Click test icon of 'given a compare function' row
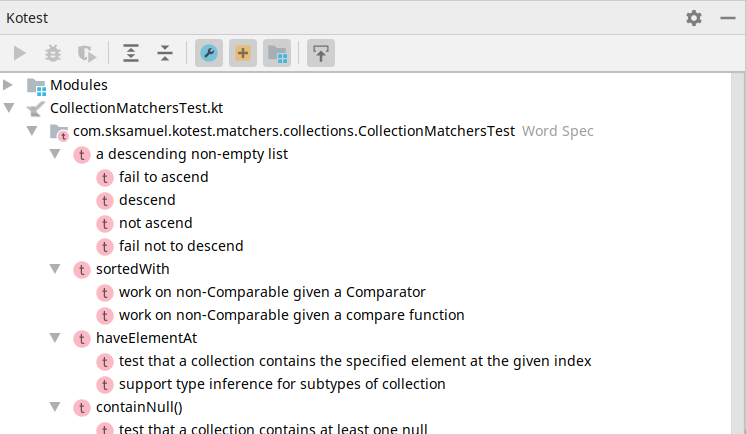This screenshot has width=746, height=434. [x=105, y=316]
